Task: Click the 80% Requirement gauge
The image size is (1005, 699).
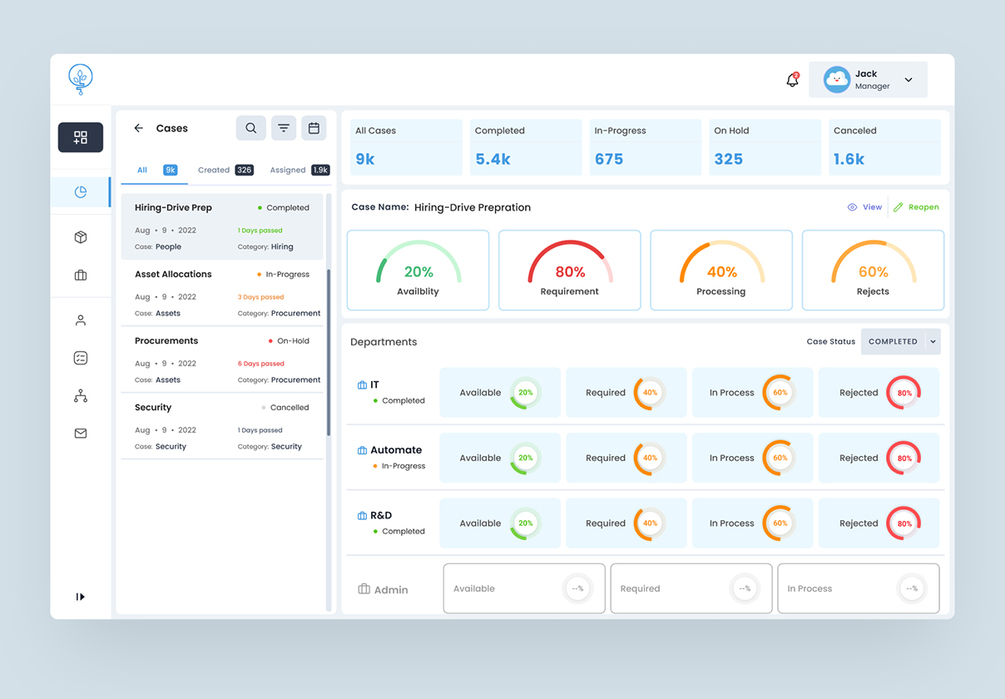Action: (570, 270)
